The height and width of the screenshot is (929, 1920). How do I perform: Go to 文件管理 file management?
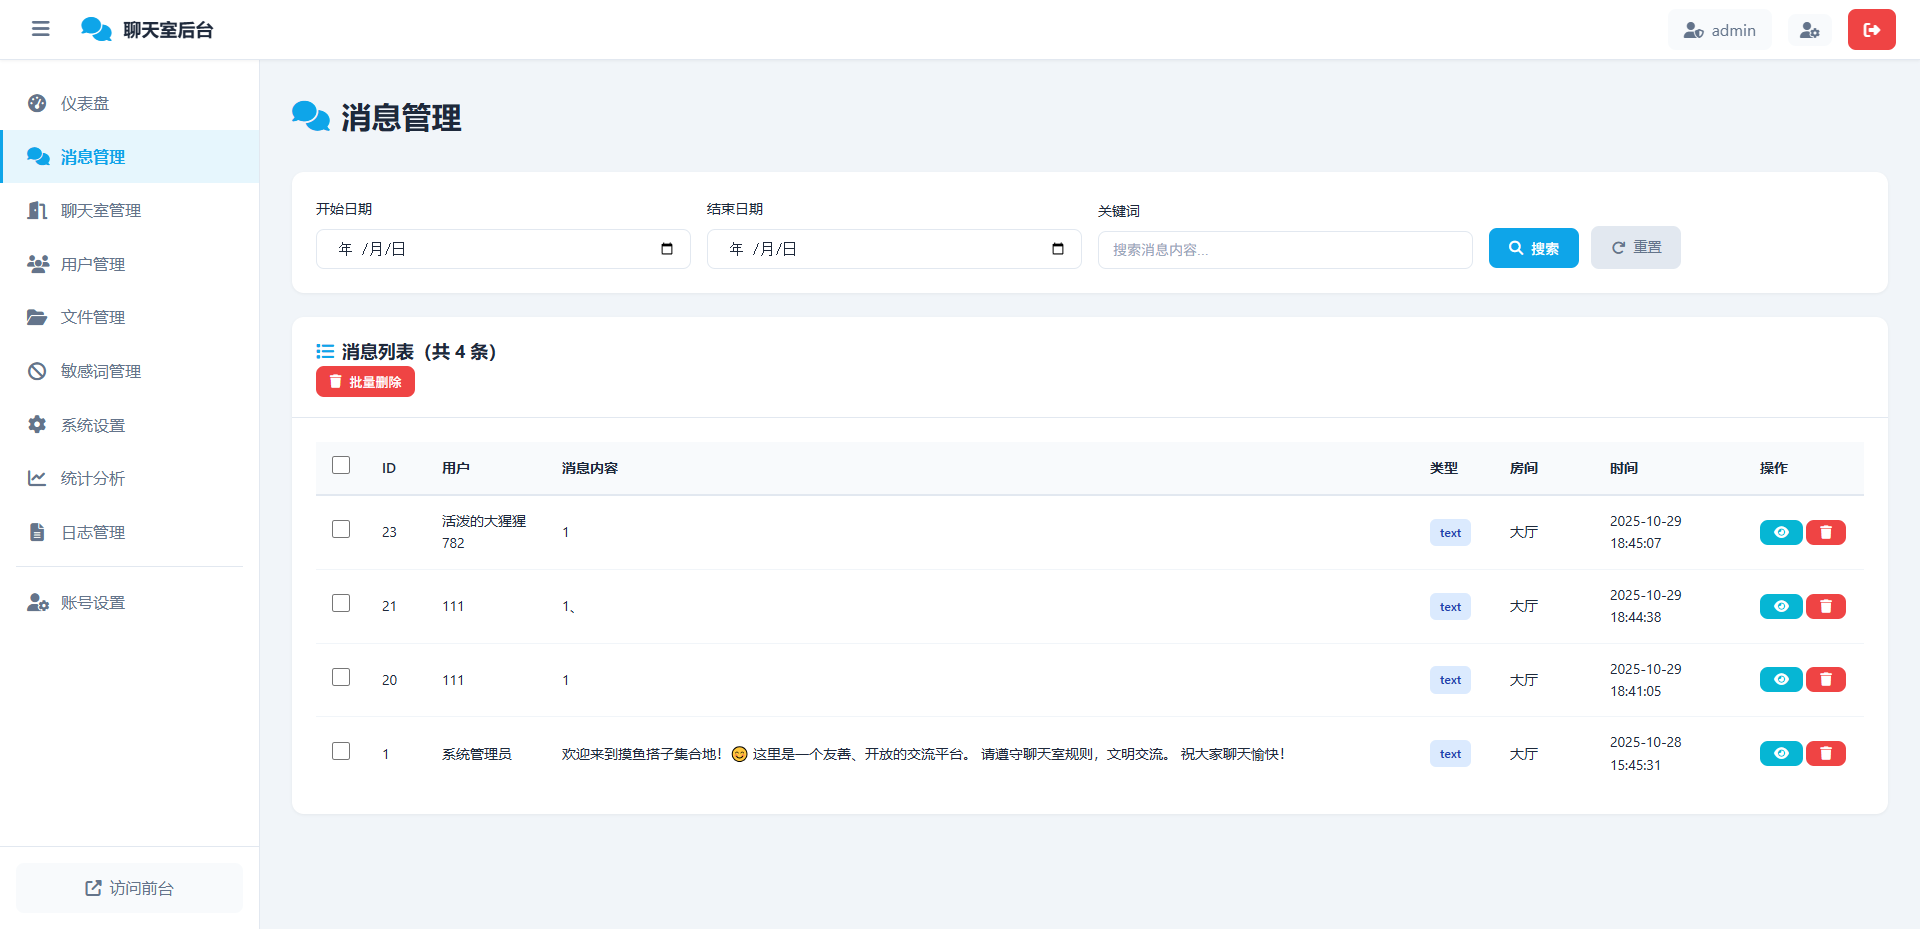tap(91, 317)
